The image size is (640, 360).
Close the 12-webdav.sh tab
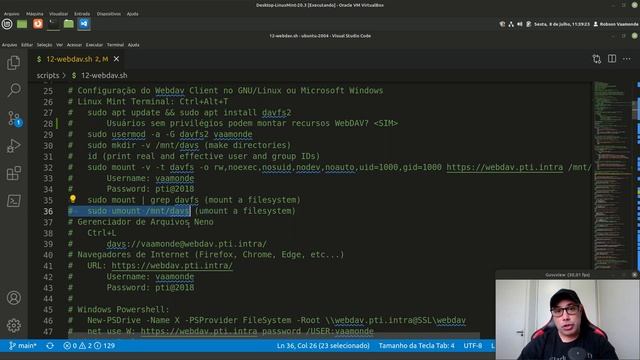click(x=116, y=59)
